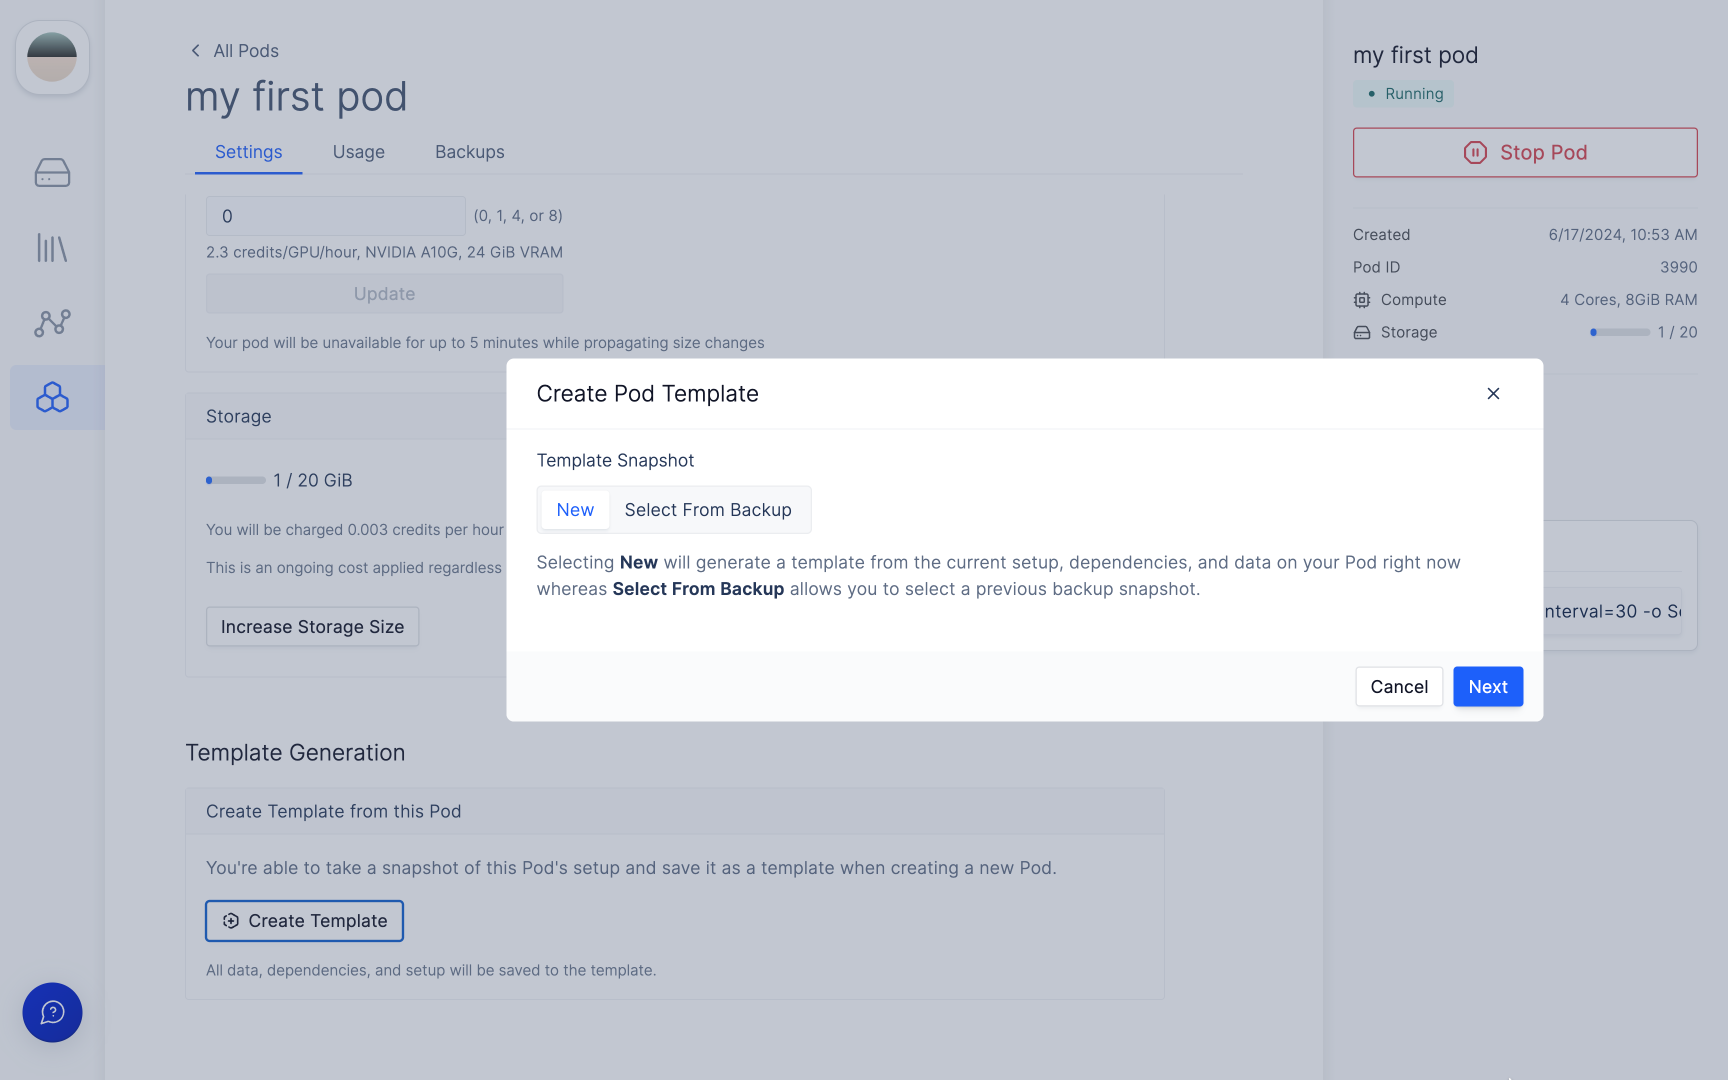Choose Select From Backup option
Image resolution: width=1728 pixels, height=1080 pixels.
click(708, 510)
